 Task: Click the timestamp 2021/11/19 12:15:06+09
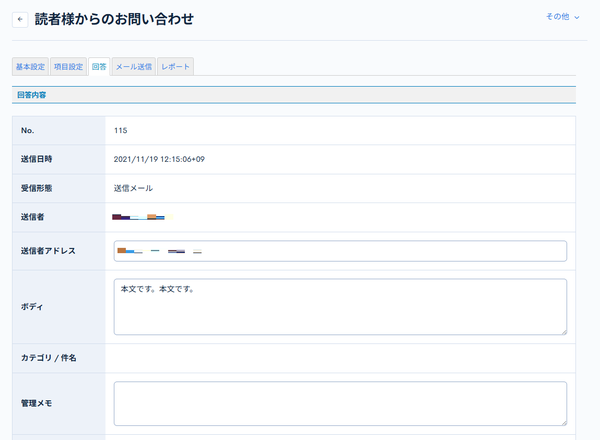point(159,159)
